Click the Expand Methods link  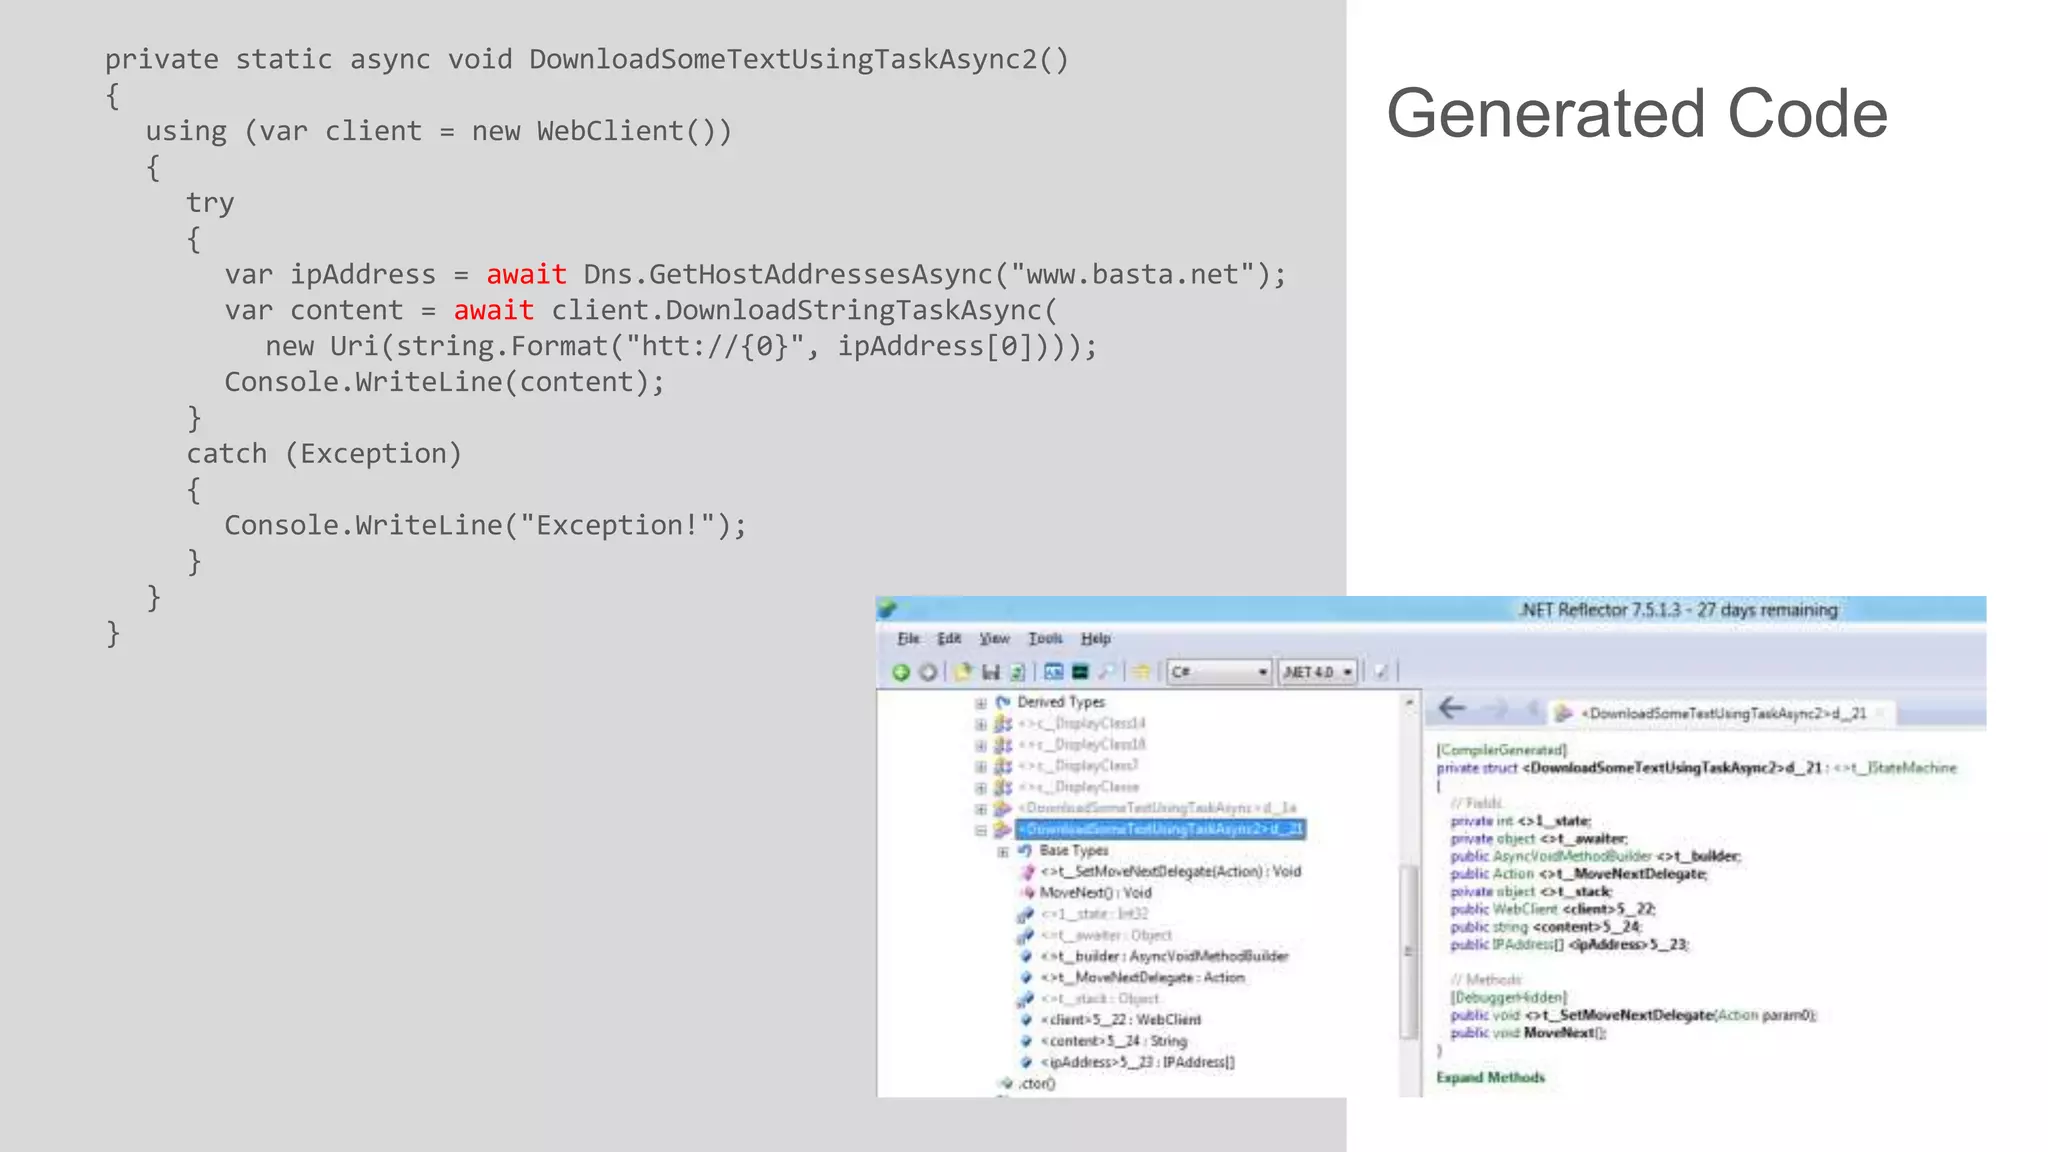1490,1077
